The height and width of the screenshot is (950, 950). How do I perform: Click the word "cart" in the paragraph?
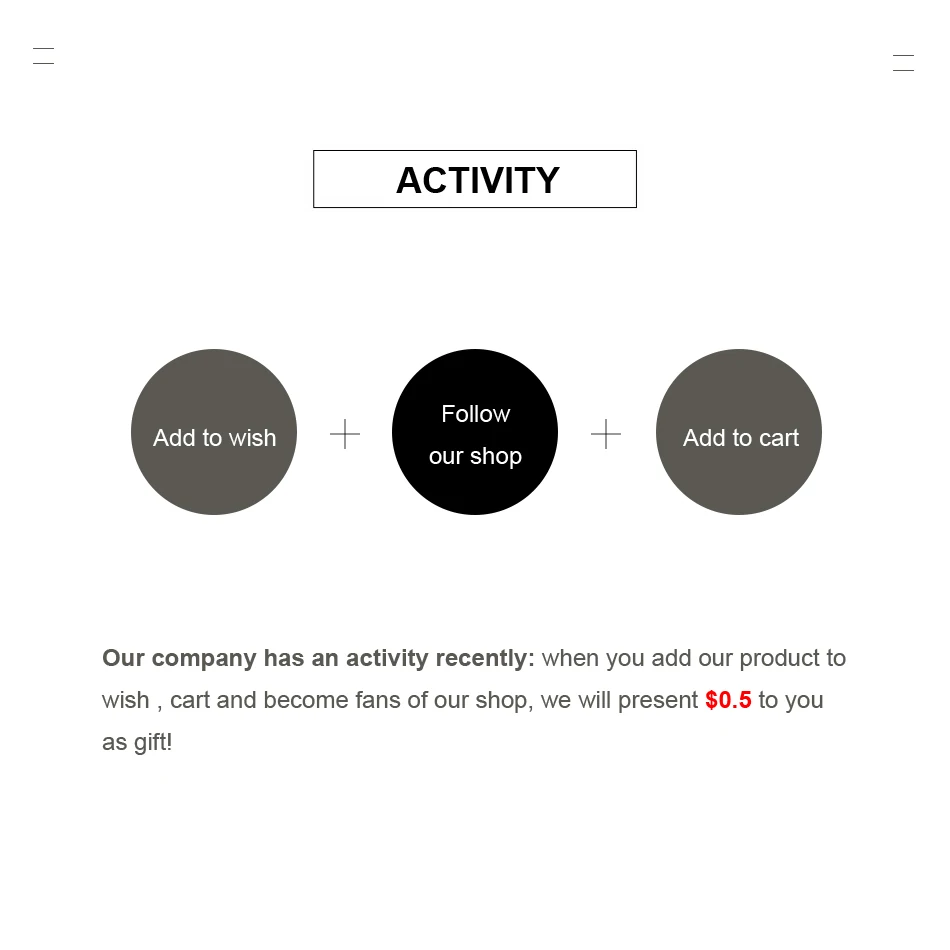(190, 700)
